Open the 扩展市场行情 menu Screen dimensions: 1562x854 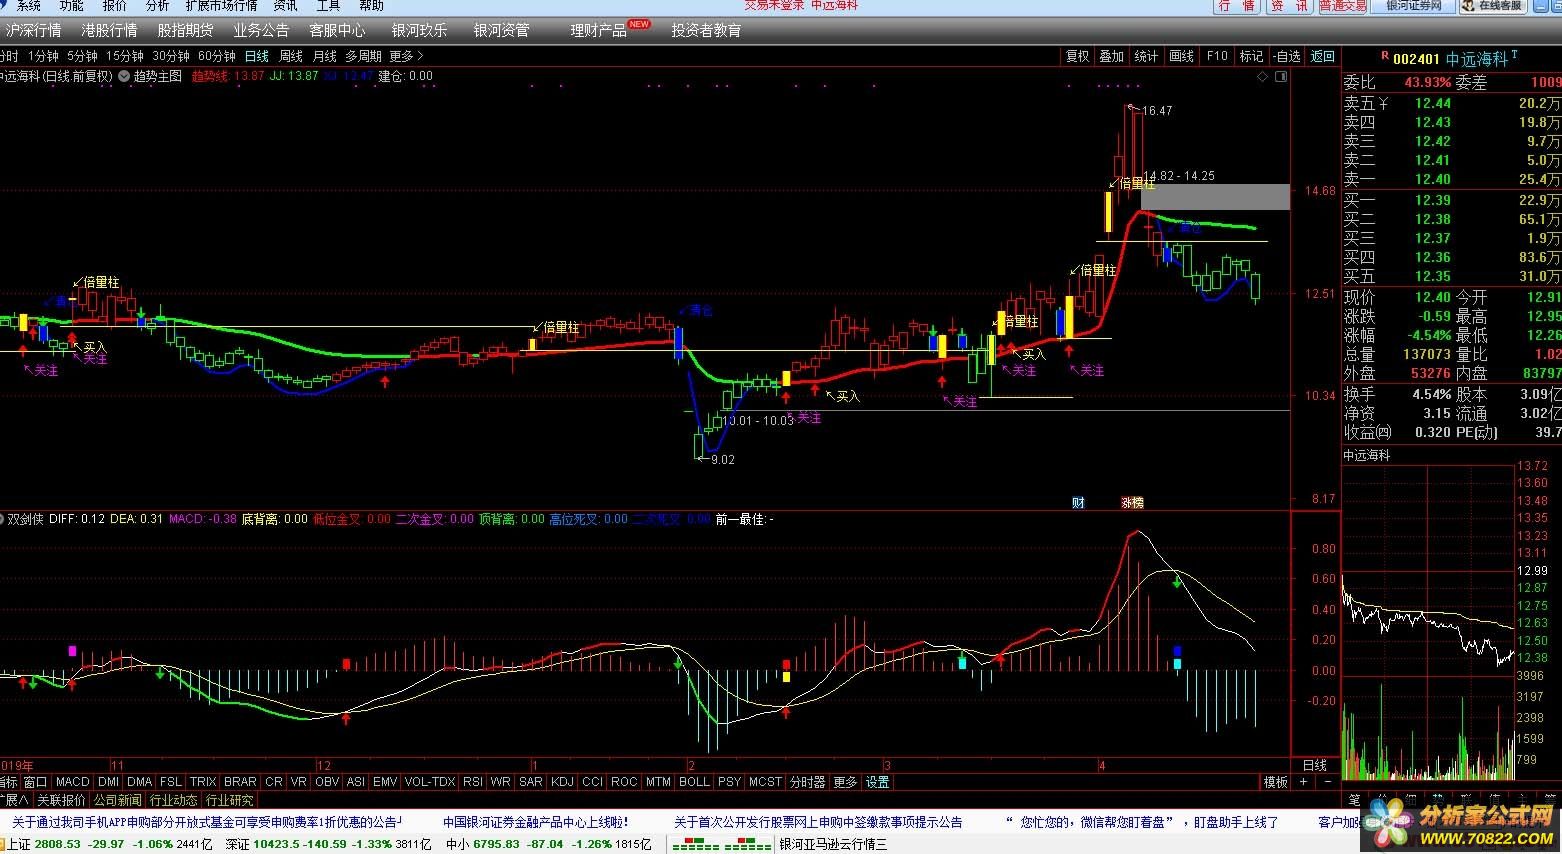click(x=221, y=6)
